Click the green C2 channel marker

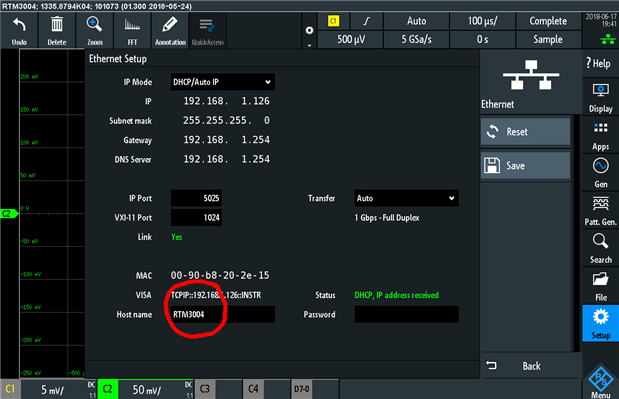(9, 214)
